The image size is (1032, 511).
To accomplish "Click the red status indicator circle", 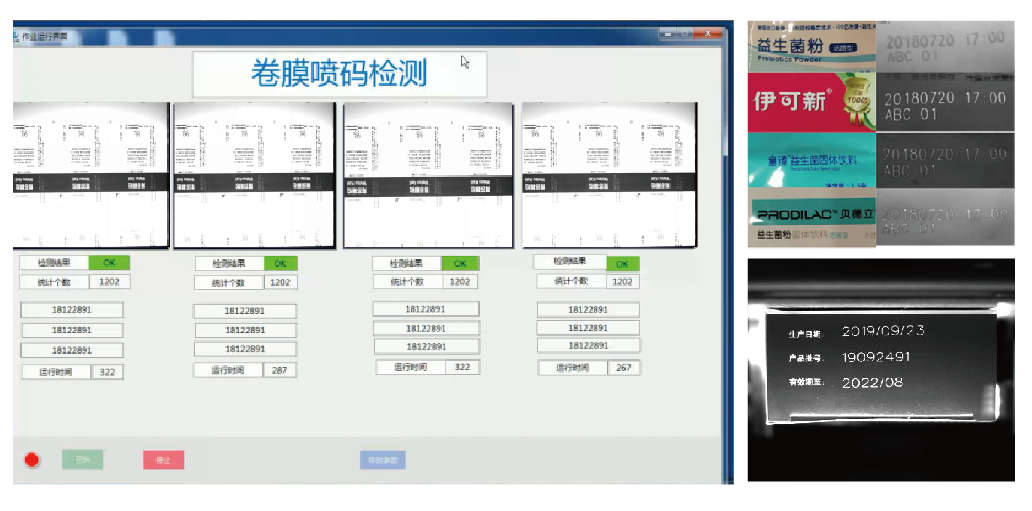I will coord(32,460).
